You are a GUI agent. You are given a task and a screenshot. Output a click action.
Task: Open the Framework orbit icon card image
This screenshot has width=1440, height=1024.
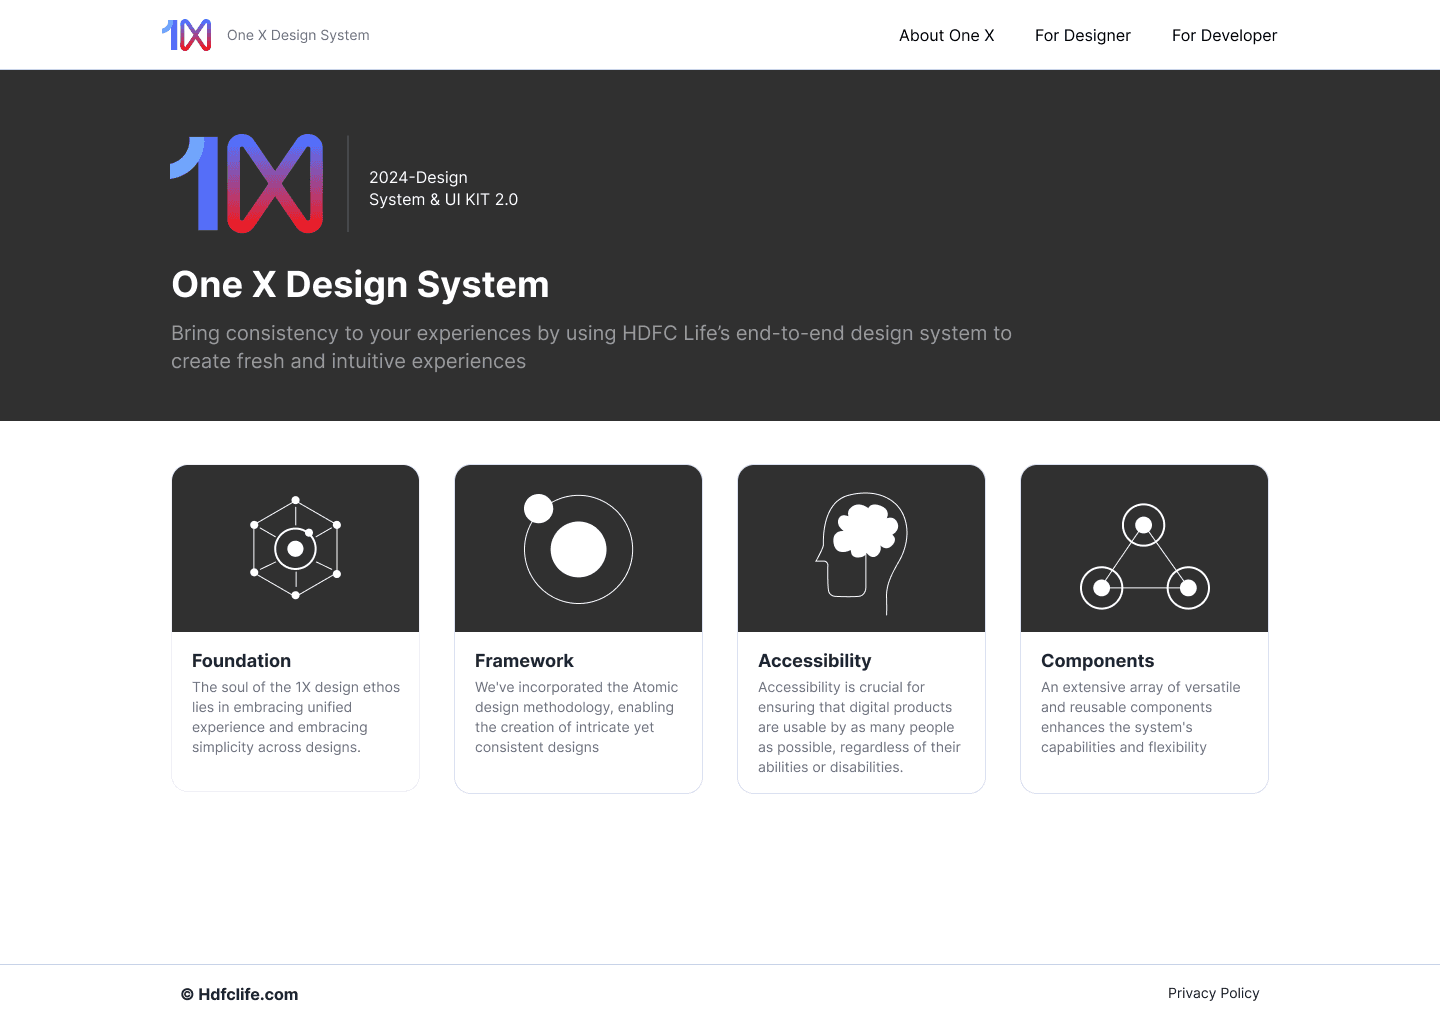(578, 548)
